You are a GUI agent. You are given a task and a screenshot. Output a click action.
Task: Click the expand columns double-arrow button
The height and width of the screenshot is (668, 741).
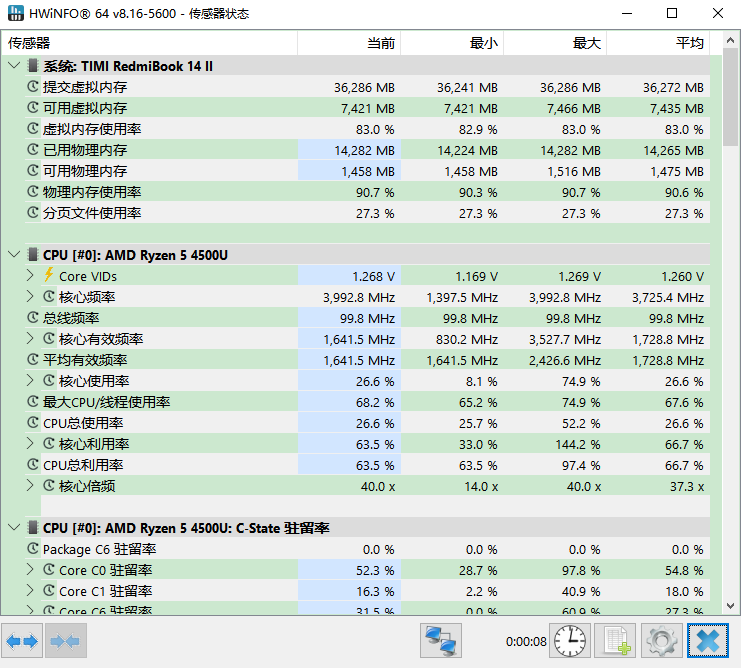22,641
